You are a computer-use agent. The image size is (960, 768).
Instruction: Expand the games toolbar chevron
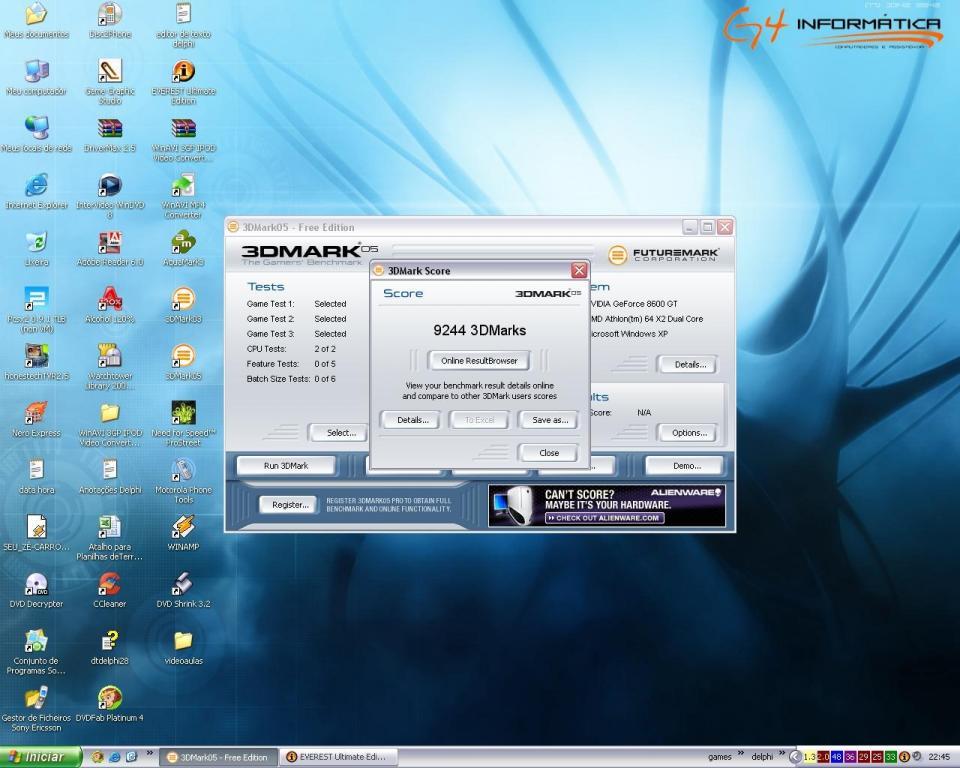(x=740, y=753)
